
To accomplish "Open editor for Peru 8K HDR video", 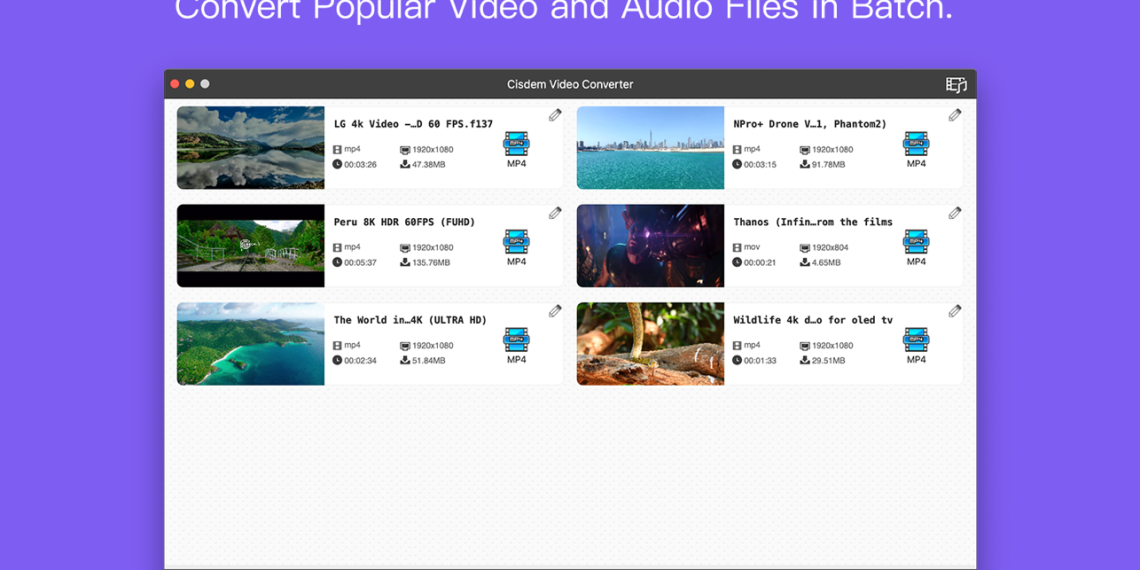I will pos(555,213).
